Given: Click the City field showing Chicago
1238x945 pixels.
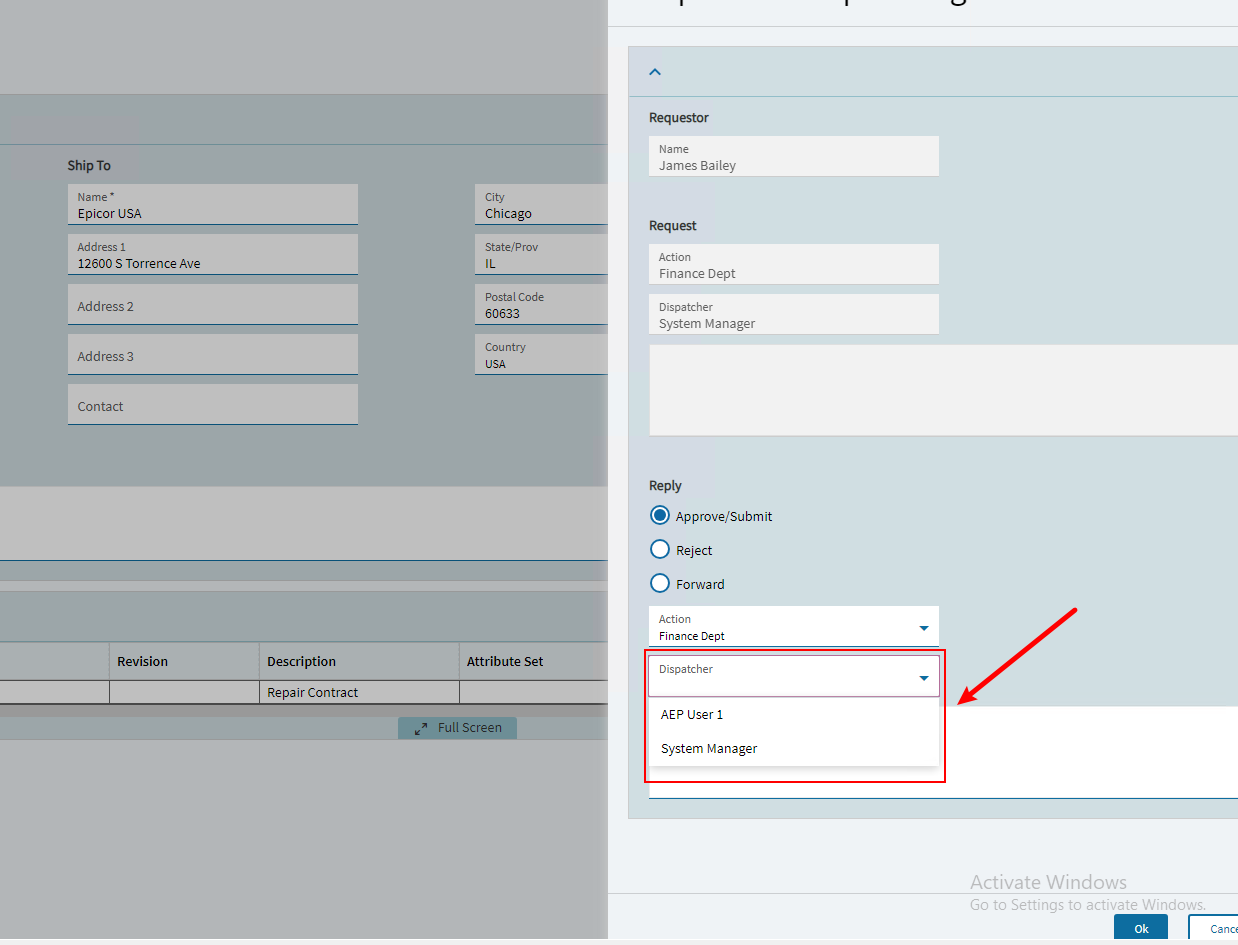Looking at the screenshot, I should click(541, 205).
